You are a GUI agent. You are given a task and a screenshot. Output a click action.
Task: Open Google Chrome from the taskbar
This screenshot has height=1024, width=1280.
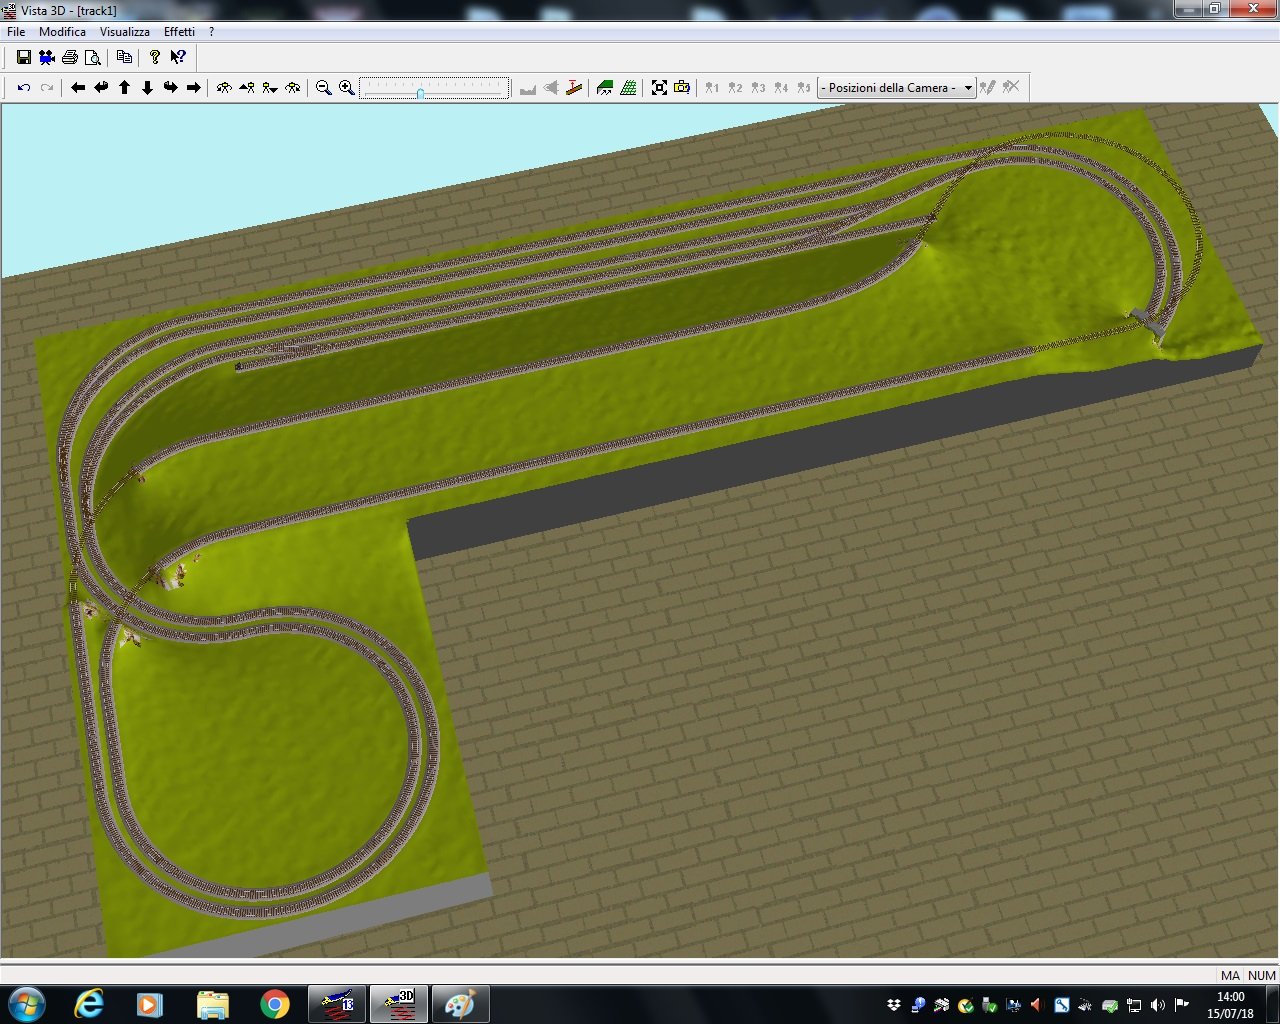tap(275, 1003)
